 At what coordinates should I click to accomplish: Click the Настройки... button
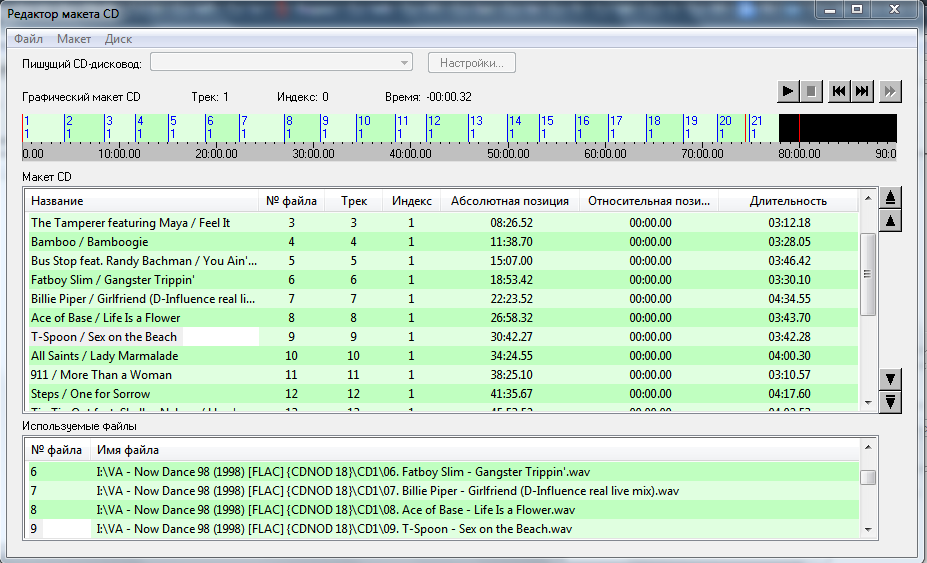pos(472,63)
